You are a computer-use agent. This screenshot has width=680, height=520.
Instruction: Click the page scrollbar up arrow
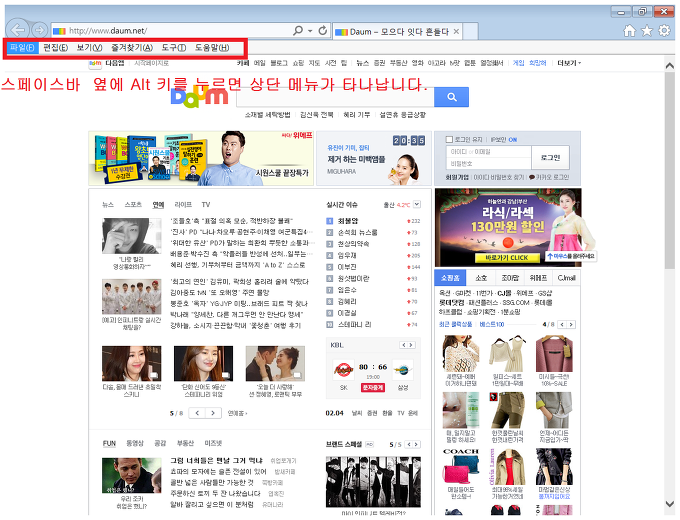[x=670, y=66]
